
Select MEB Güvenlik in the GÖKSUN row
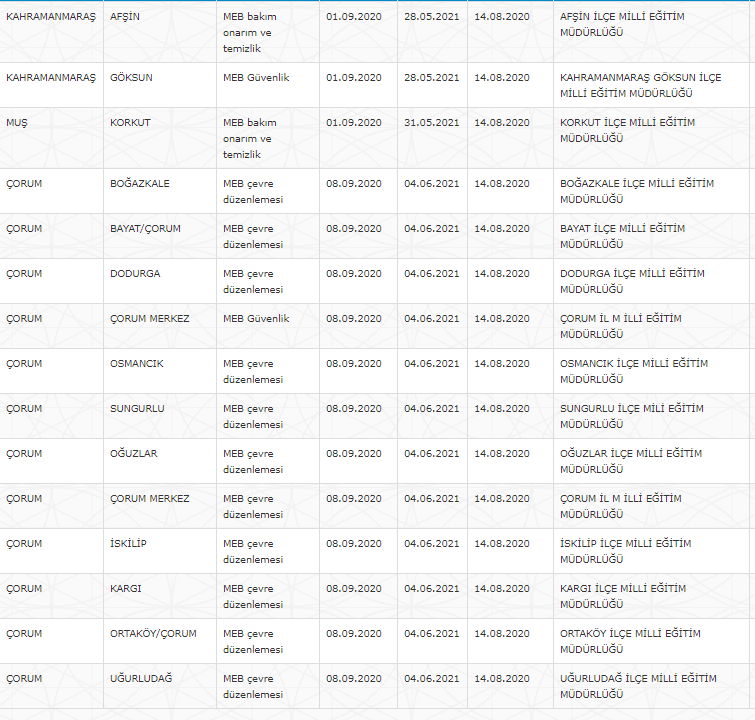coord(256,78)
